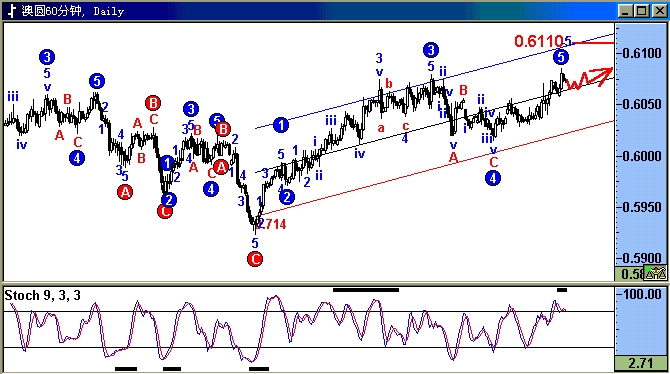Click the 0.5950 price axis value
670x374 pixels.
coord(641,207)
